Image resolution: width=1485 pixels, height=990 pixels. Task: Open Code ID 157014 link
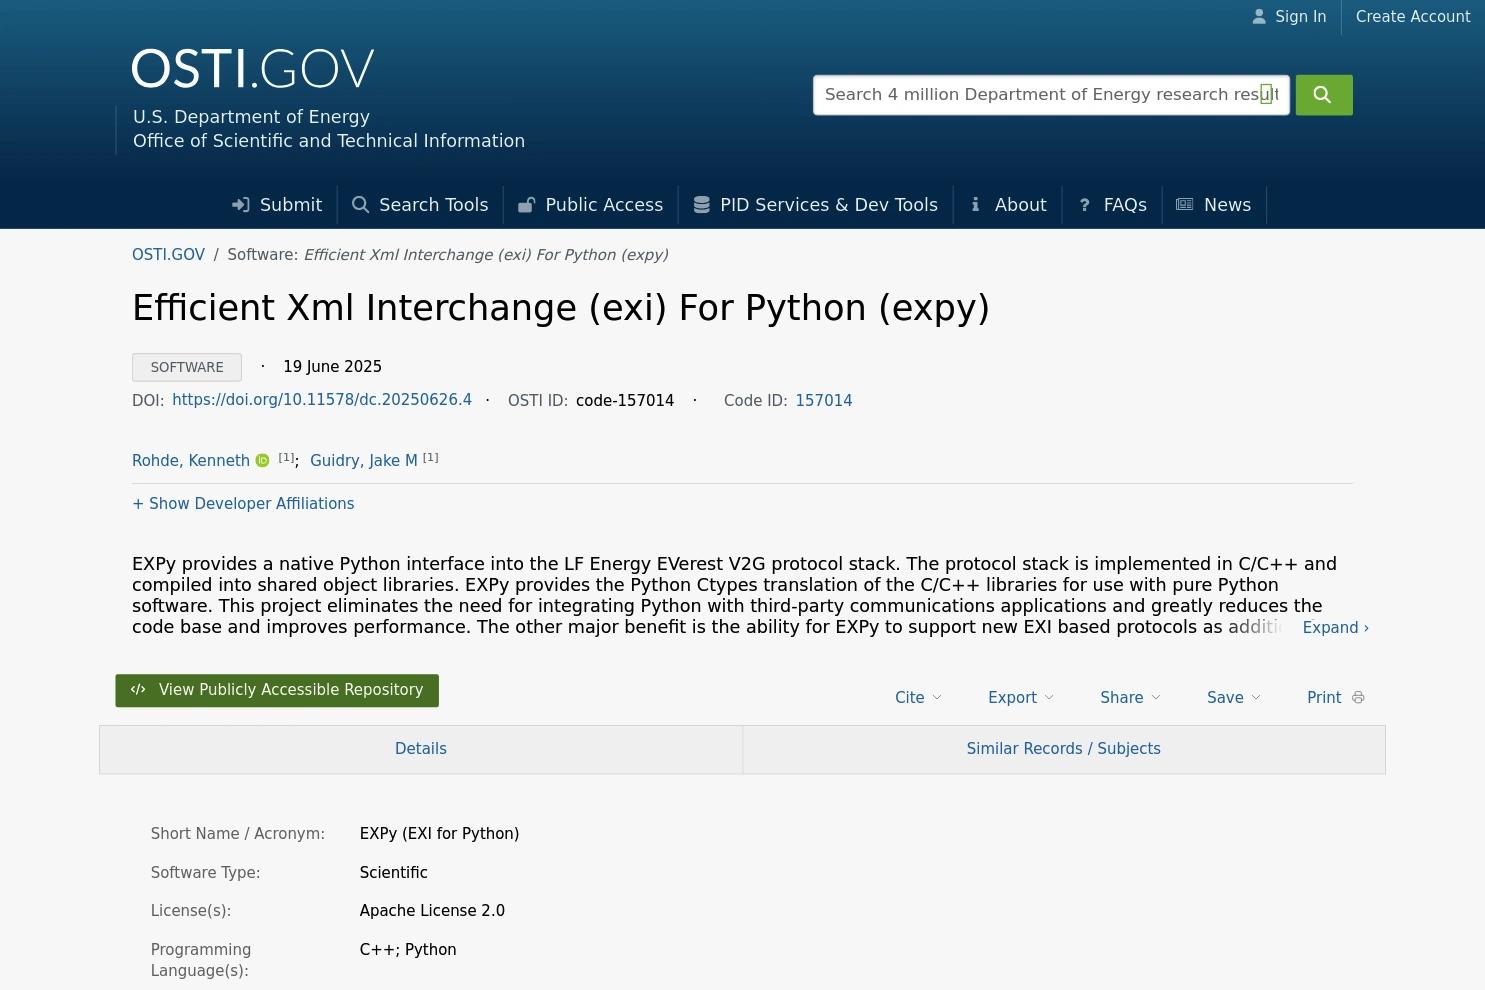tap(824, 401)
